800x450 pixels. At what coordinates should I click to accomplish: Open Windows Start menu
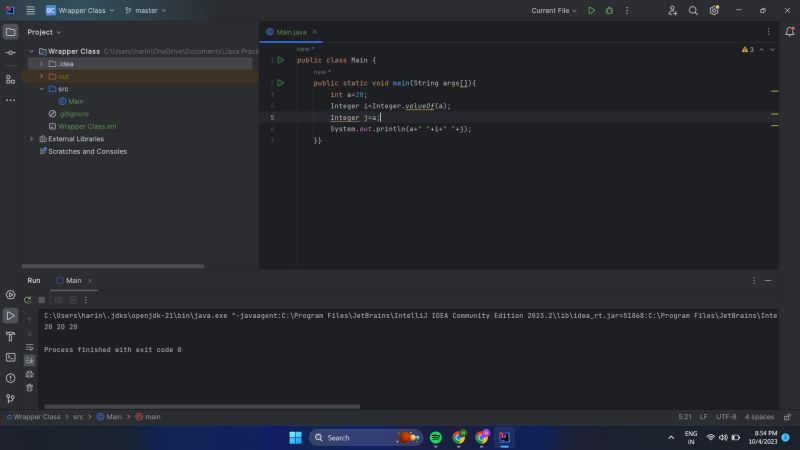(x=295, y=438)
